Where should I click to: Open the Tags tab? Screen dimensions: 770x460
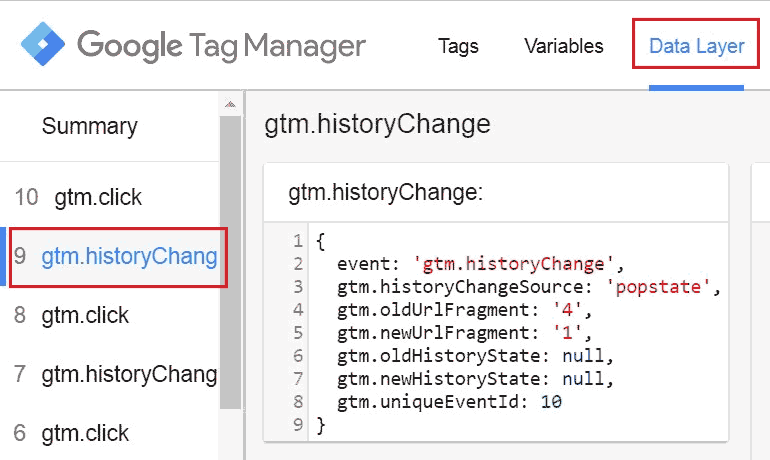click(458, 46)
